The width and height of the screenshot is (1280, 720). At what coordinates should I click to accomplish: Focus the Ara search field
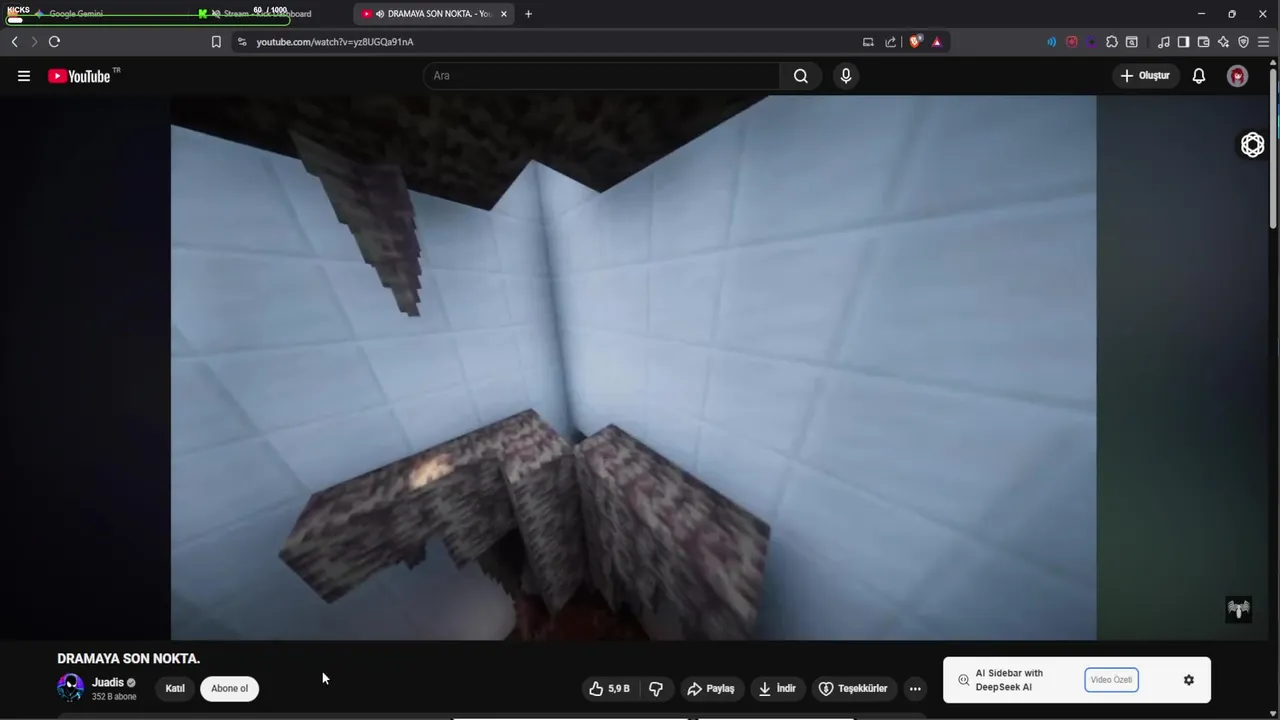(x=601, y=76)
